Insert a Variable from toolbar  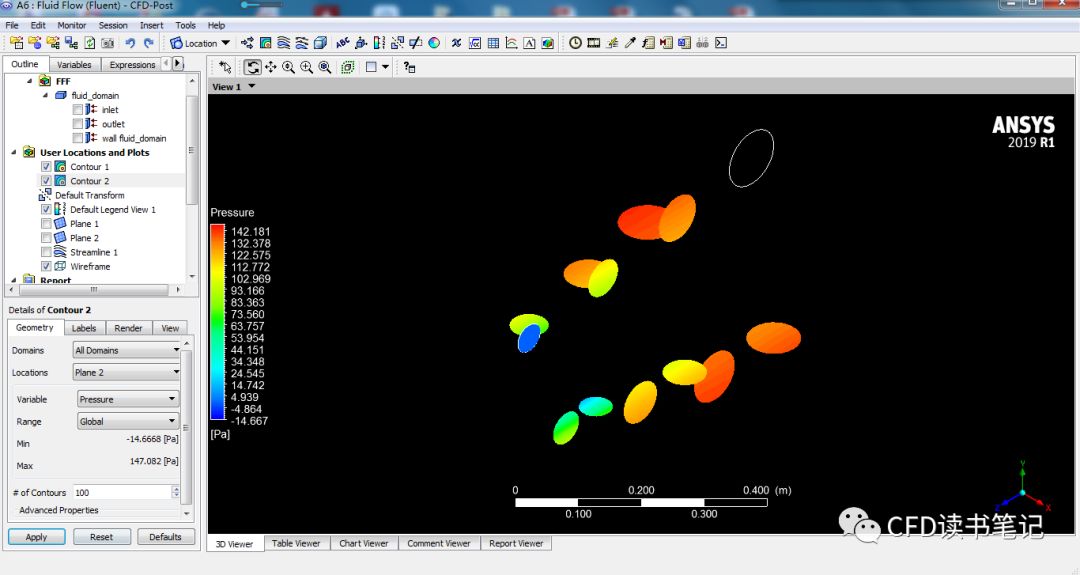[x=456, y=43]
